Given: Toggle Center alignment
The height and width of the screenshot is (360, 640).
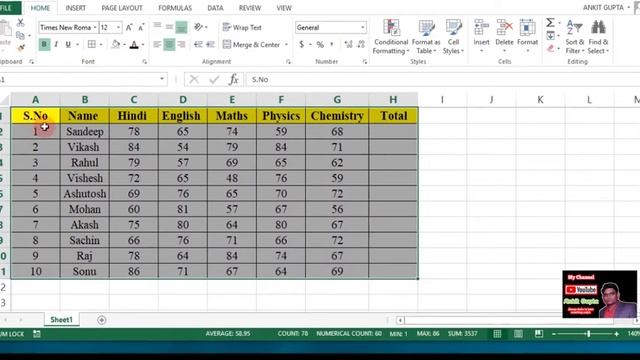Looking at the screenshot, I should [169, 44].
